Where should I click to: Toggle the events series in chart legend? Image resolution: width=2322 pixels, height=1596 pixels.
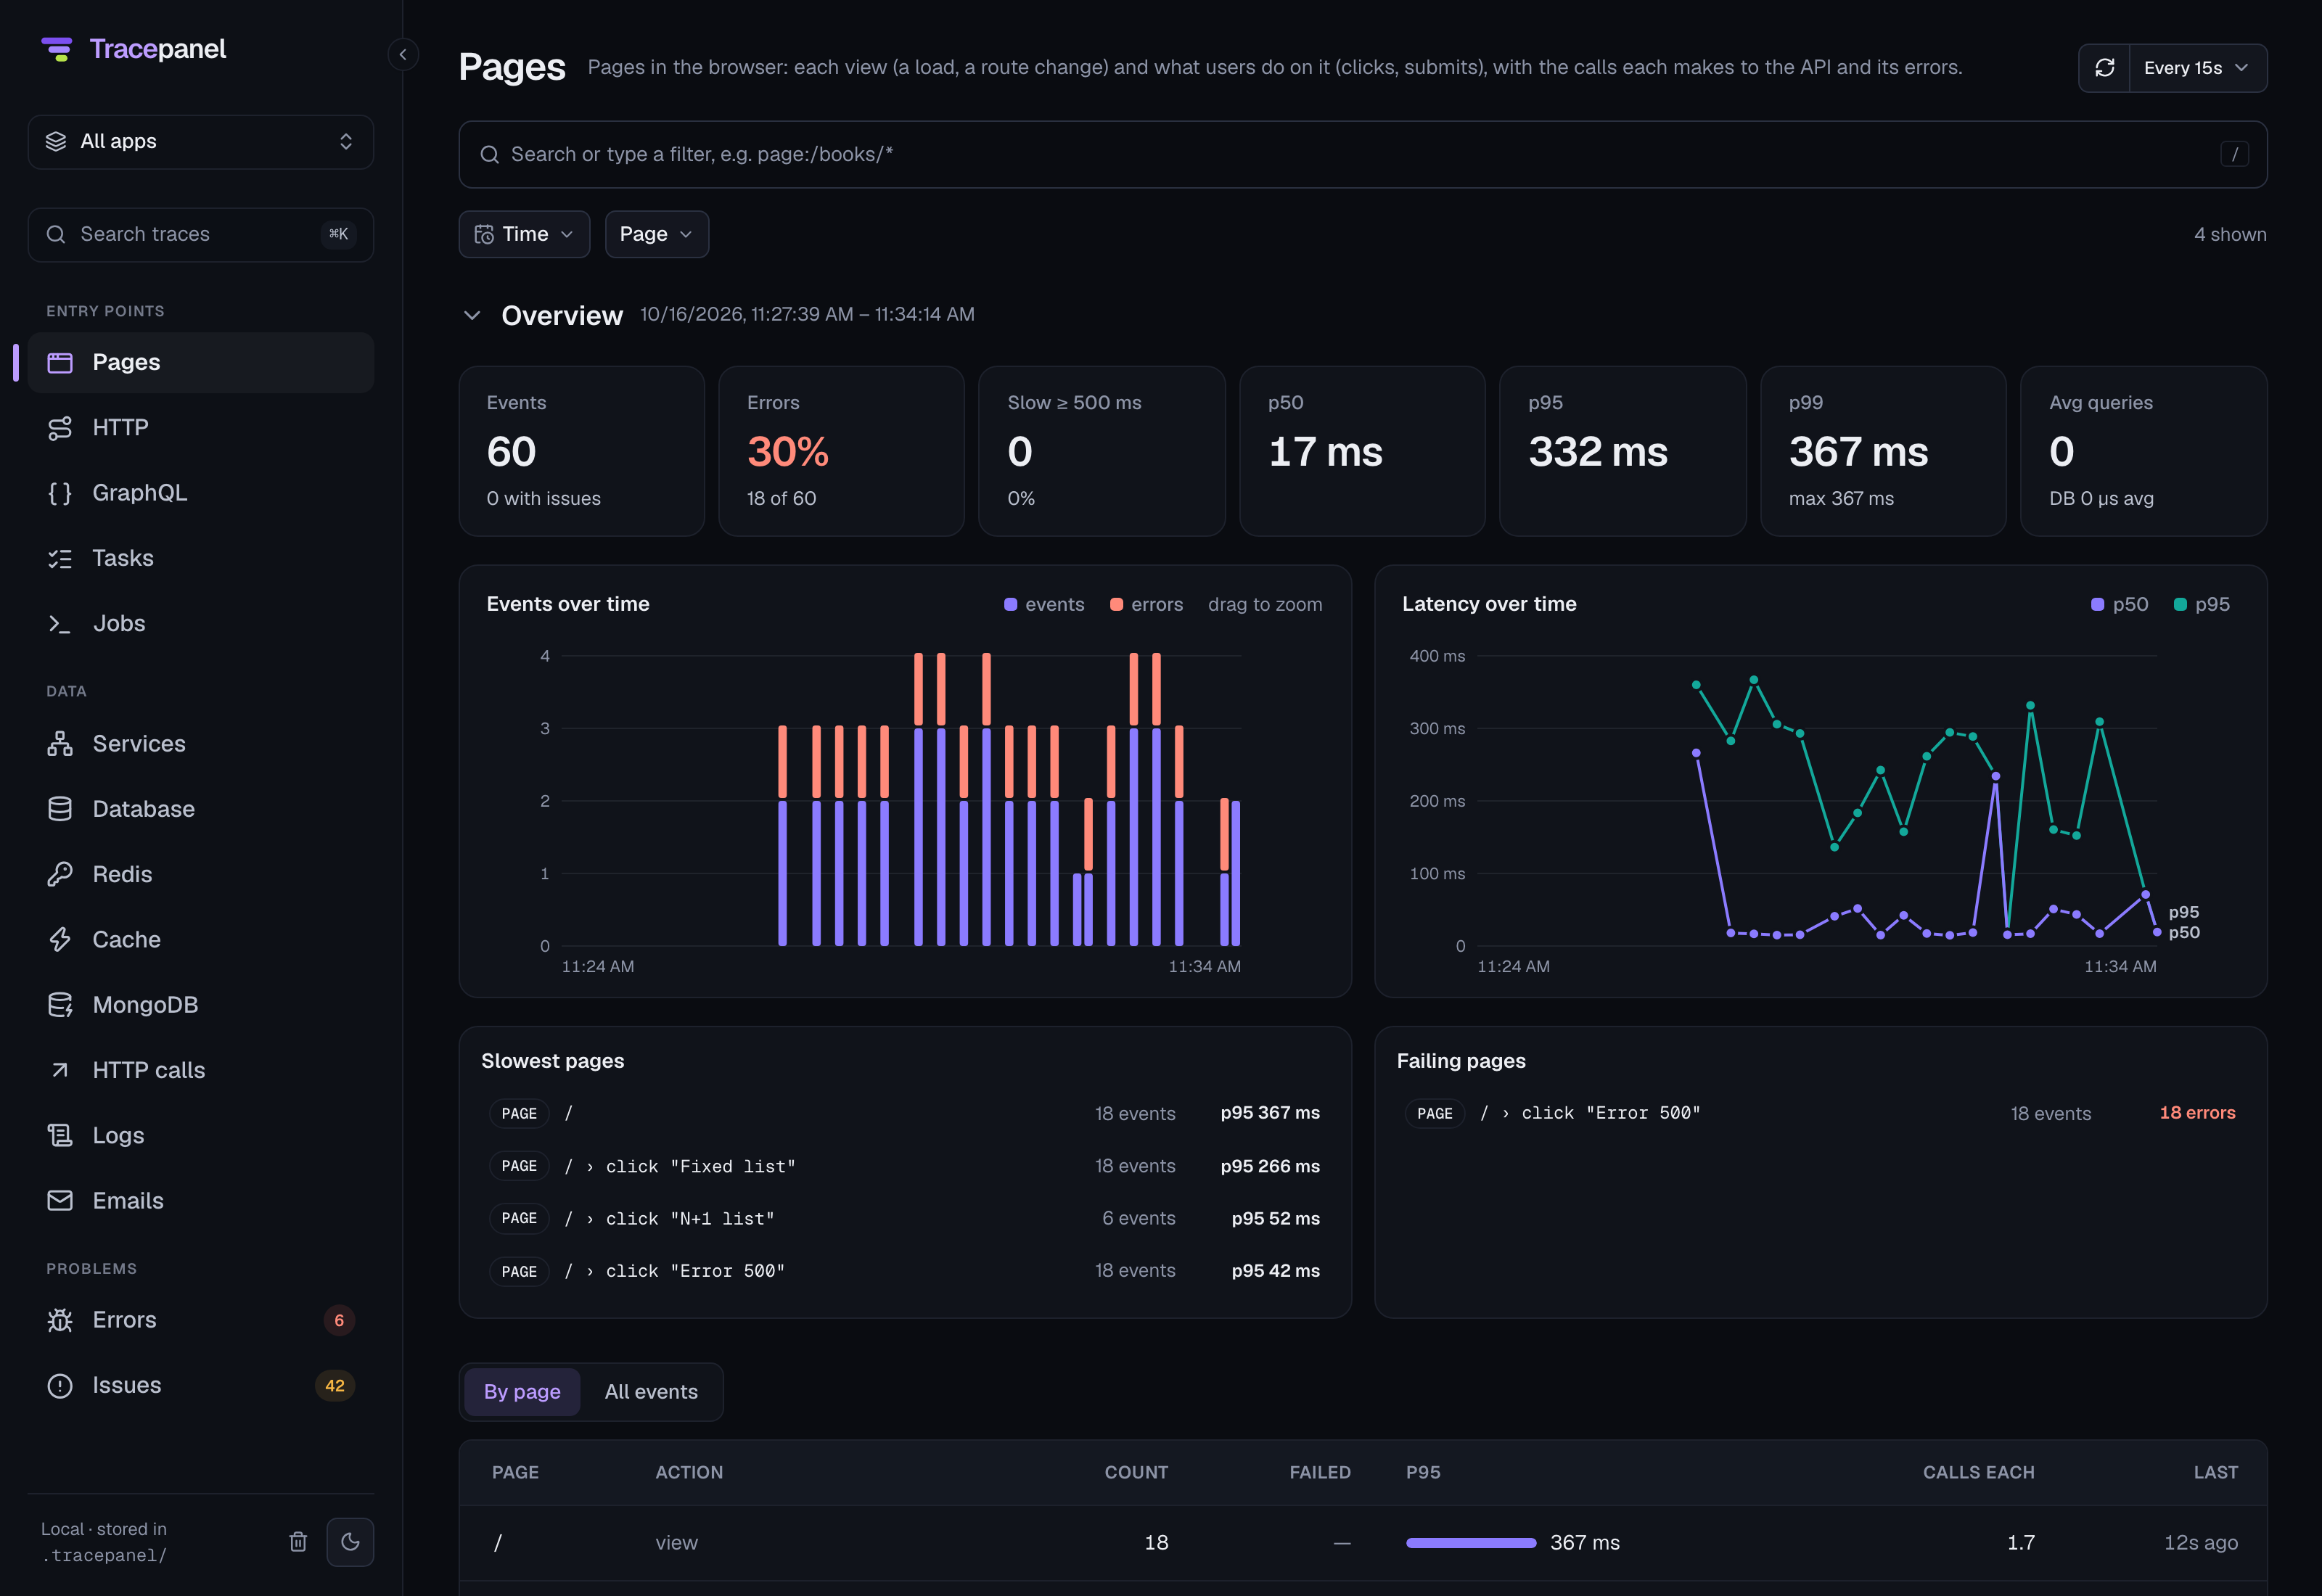click(1044, 604)
